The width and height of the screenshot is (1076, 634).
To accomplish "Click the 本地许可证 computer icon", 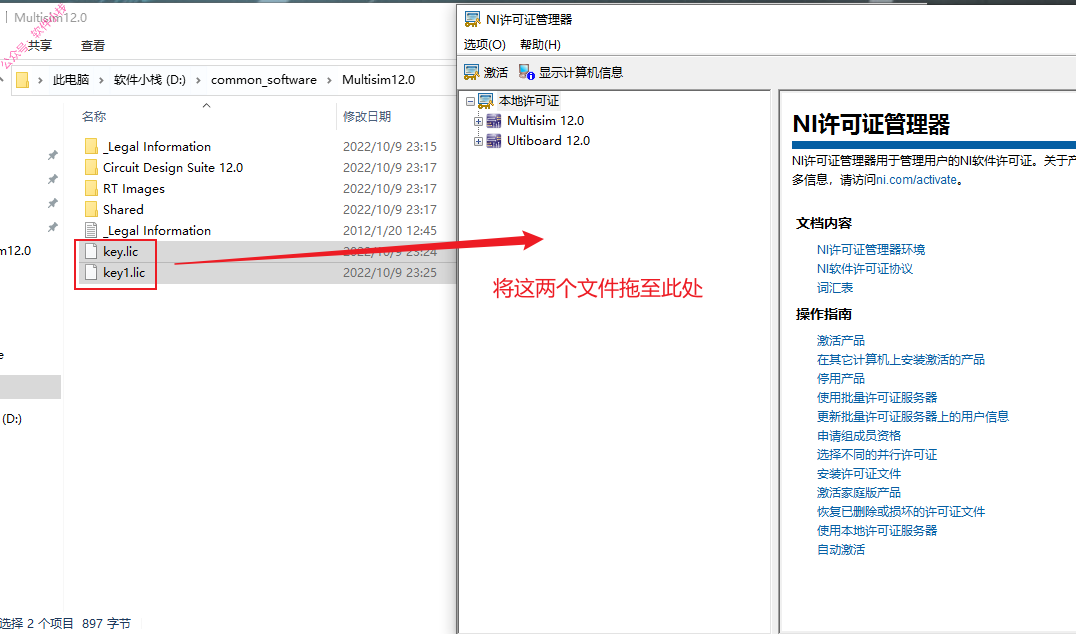I will [486, 101].
